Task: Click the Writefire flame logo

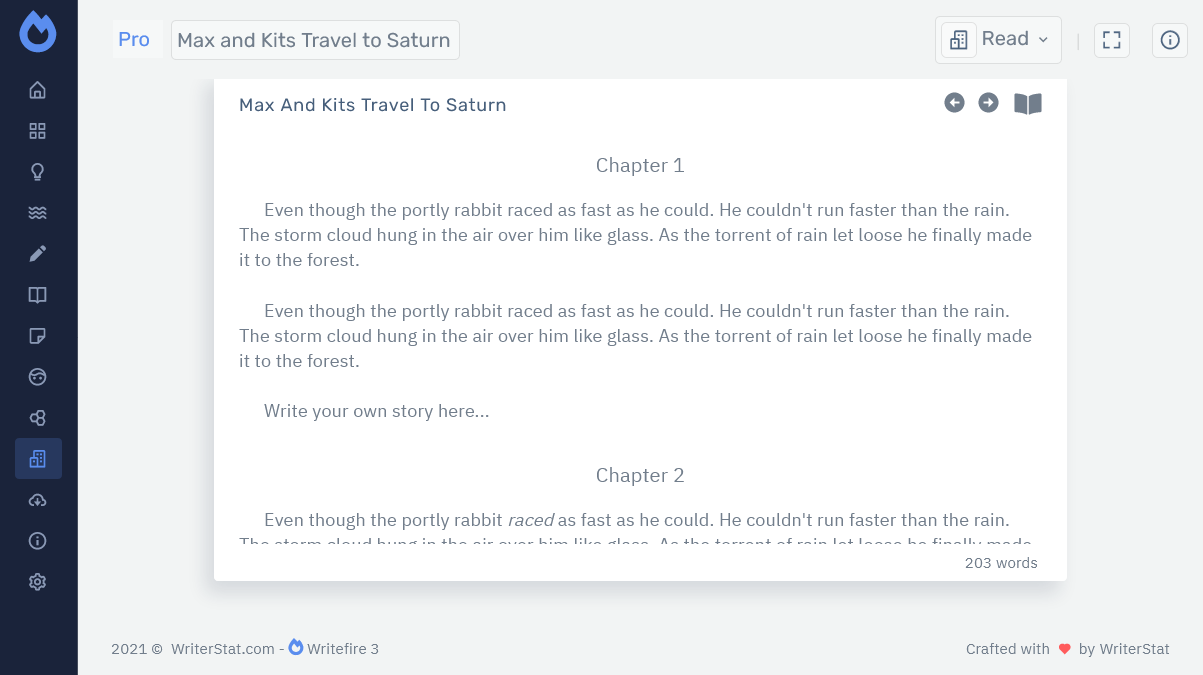Action: click(38, 32)
